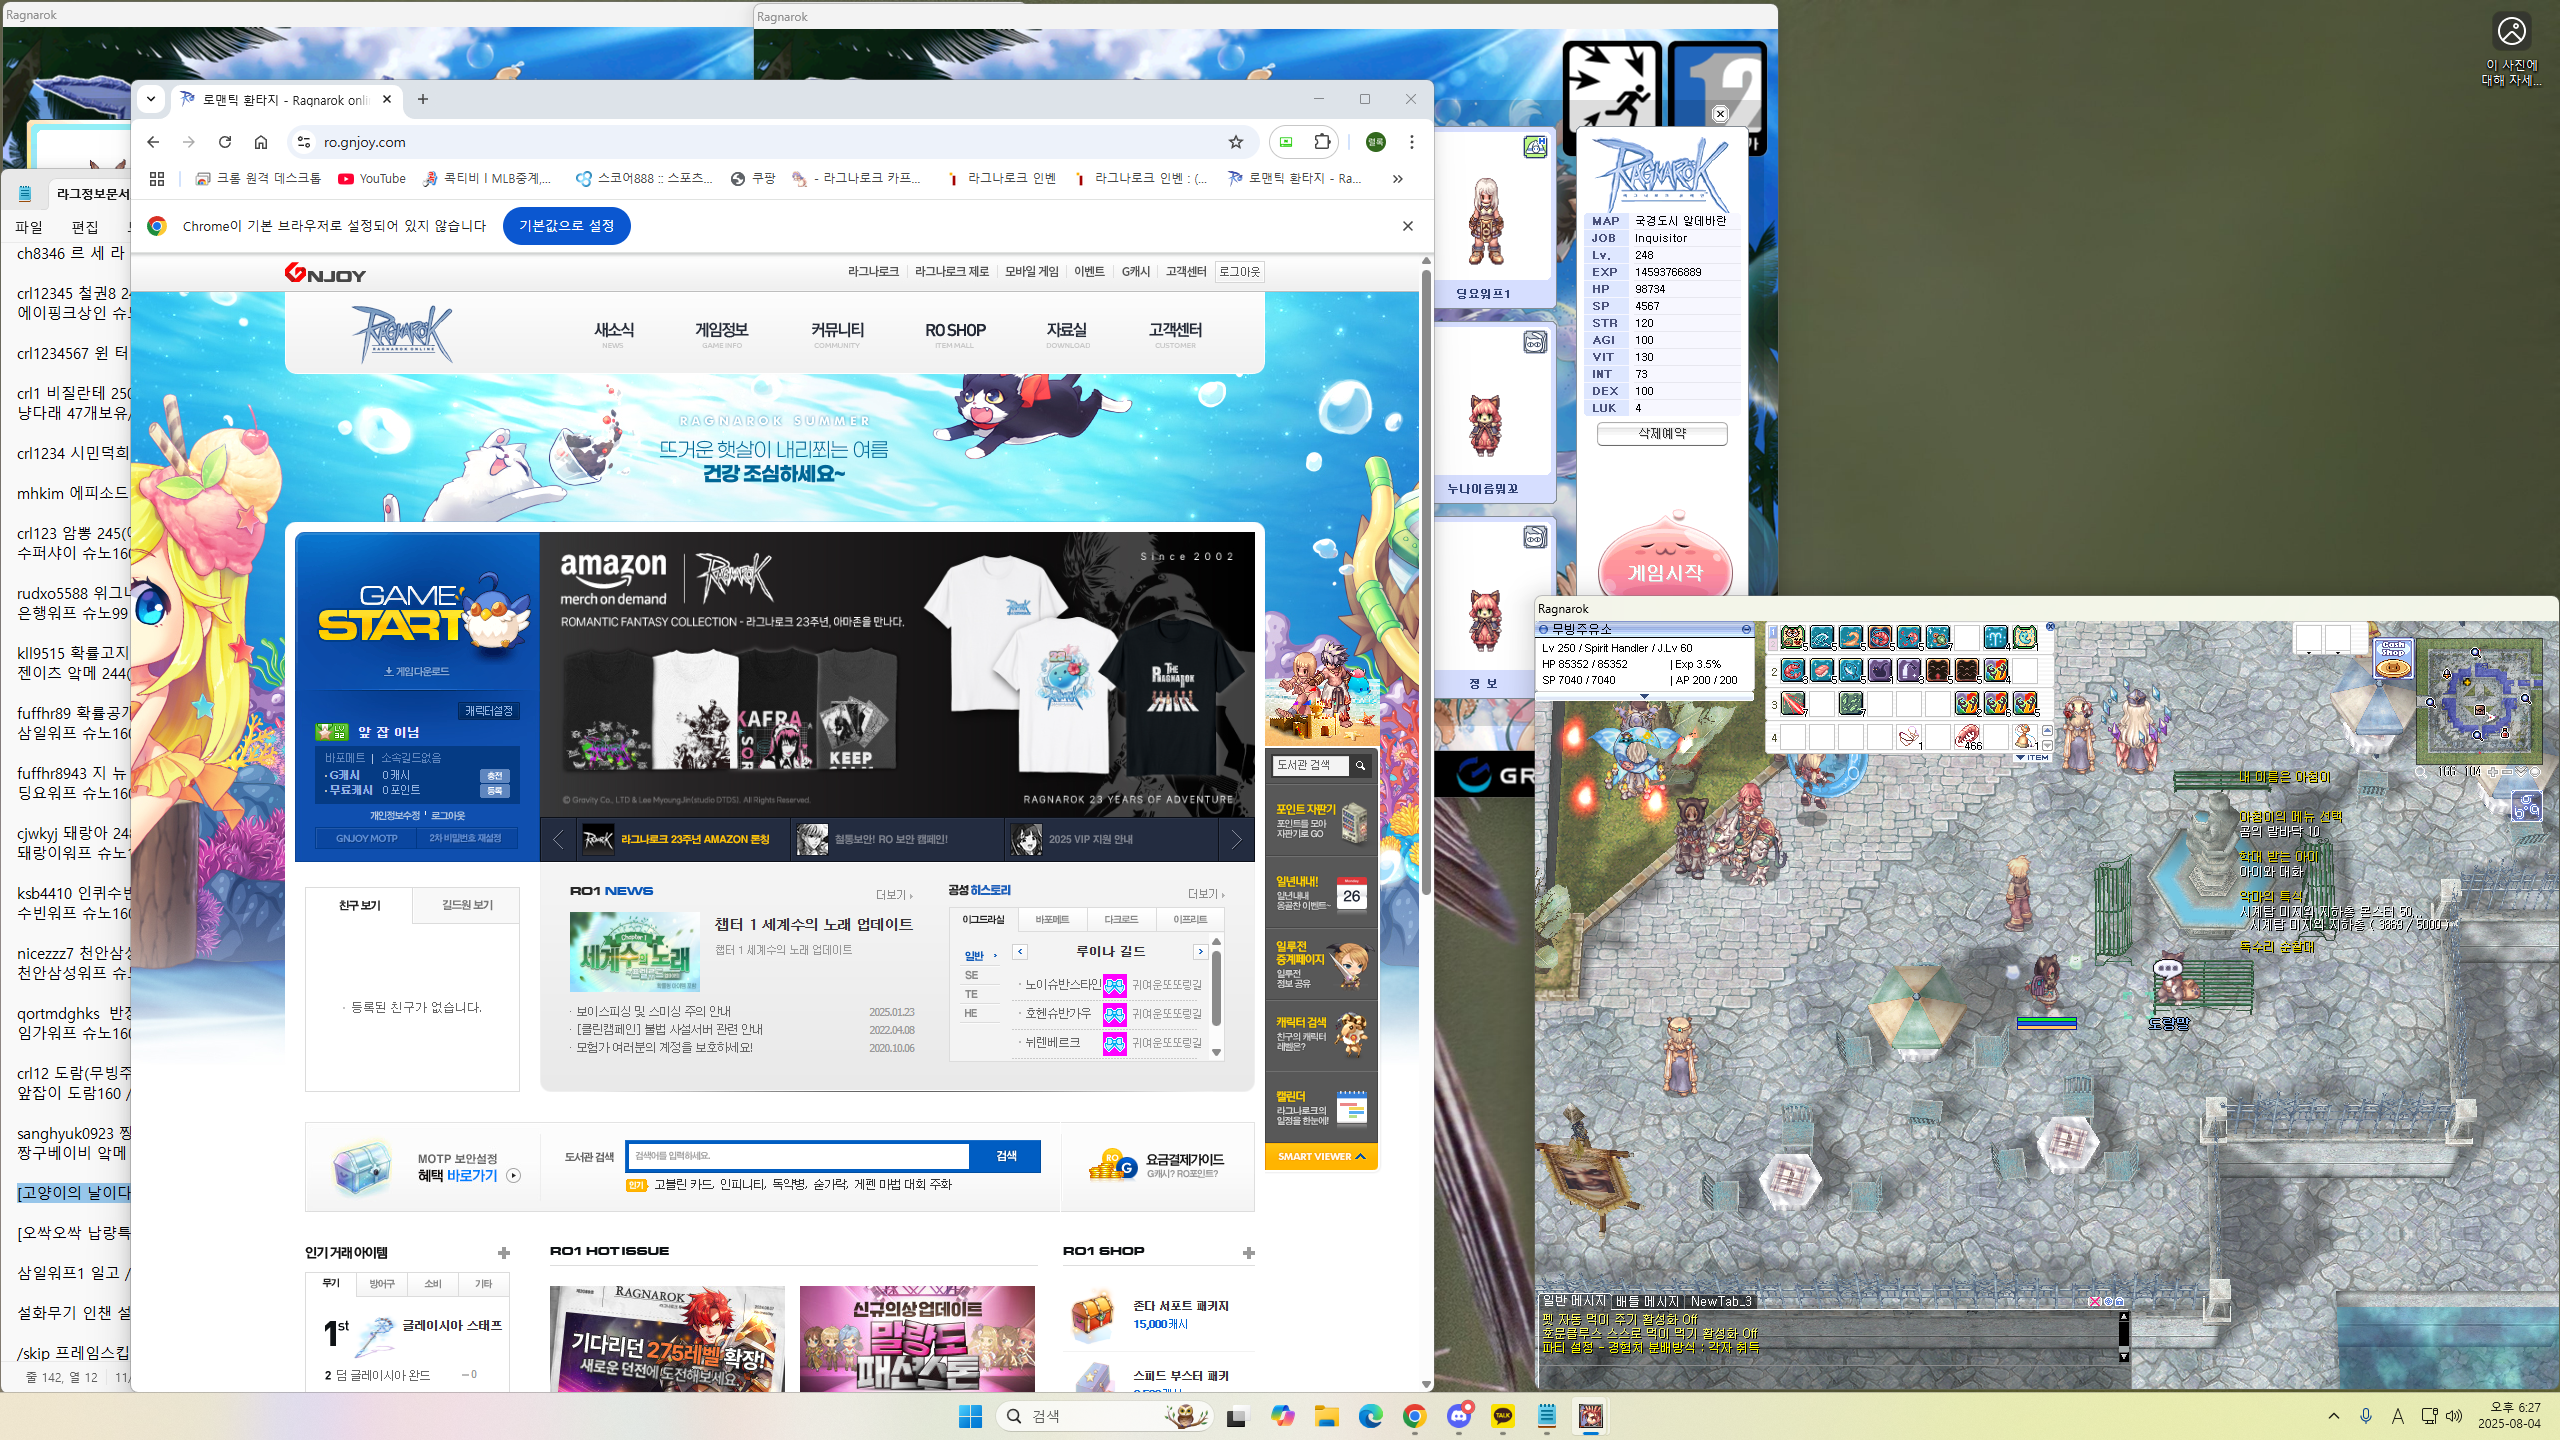The image size is (2560, 1440).
Task: Select NewTab_3 chat tab
Action: click(x=1721, y=1301)
